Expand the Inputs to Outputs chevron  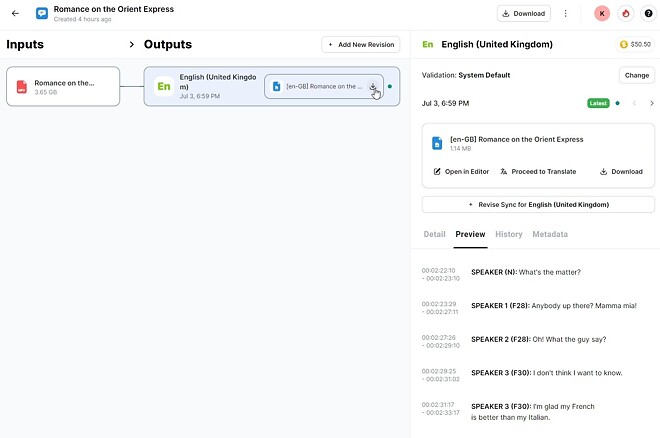coord(132,45)
